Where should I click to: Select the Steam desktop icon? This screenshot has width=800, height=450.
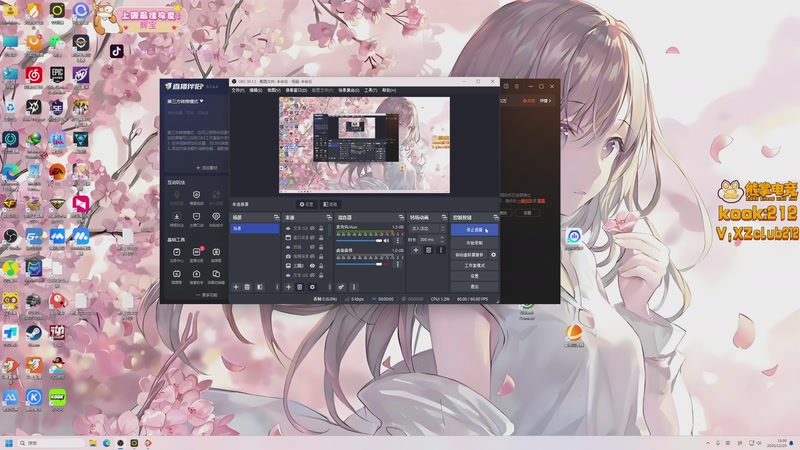click(x=34, y=333)
